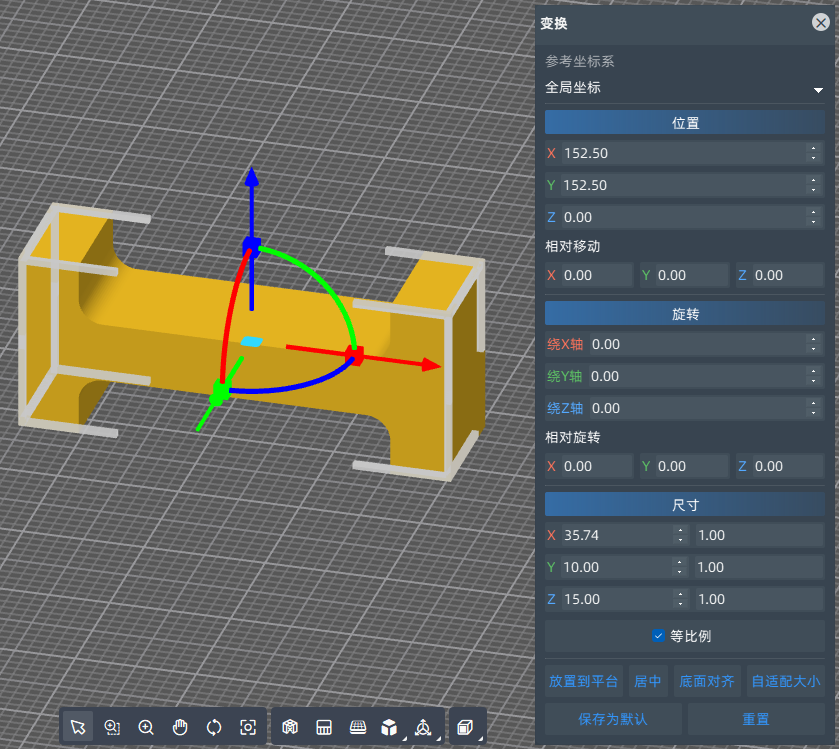Viewport: 839px width, 749px height.
Task: Click the 绕Y轴 rotation field
Action: tap(697, 377)
